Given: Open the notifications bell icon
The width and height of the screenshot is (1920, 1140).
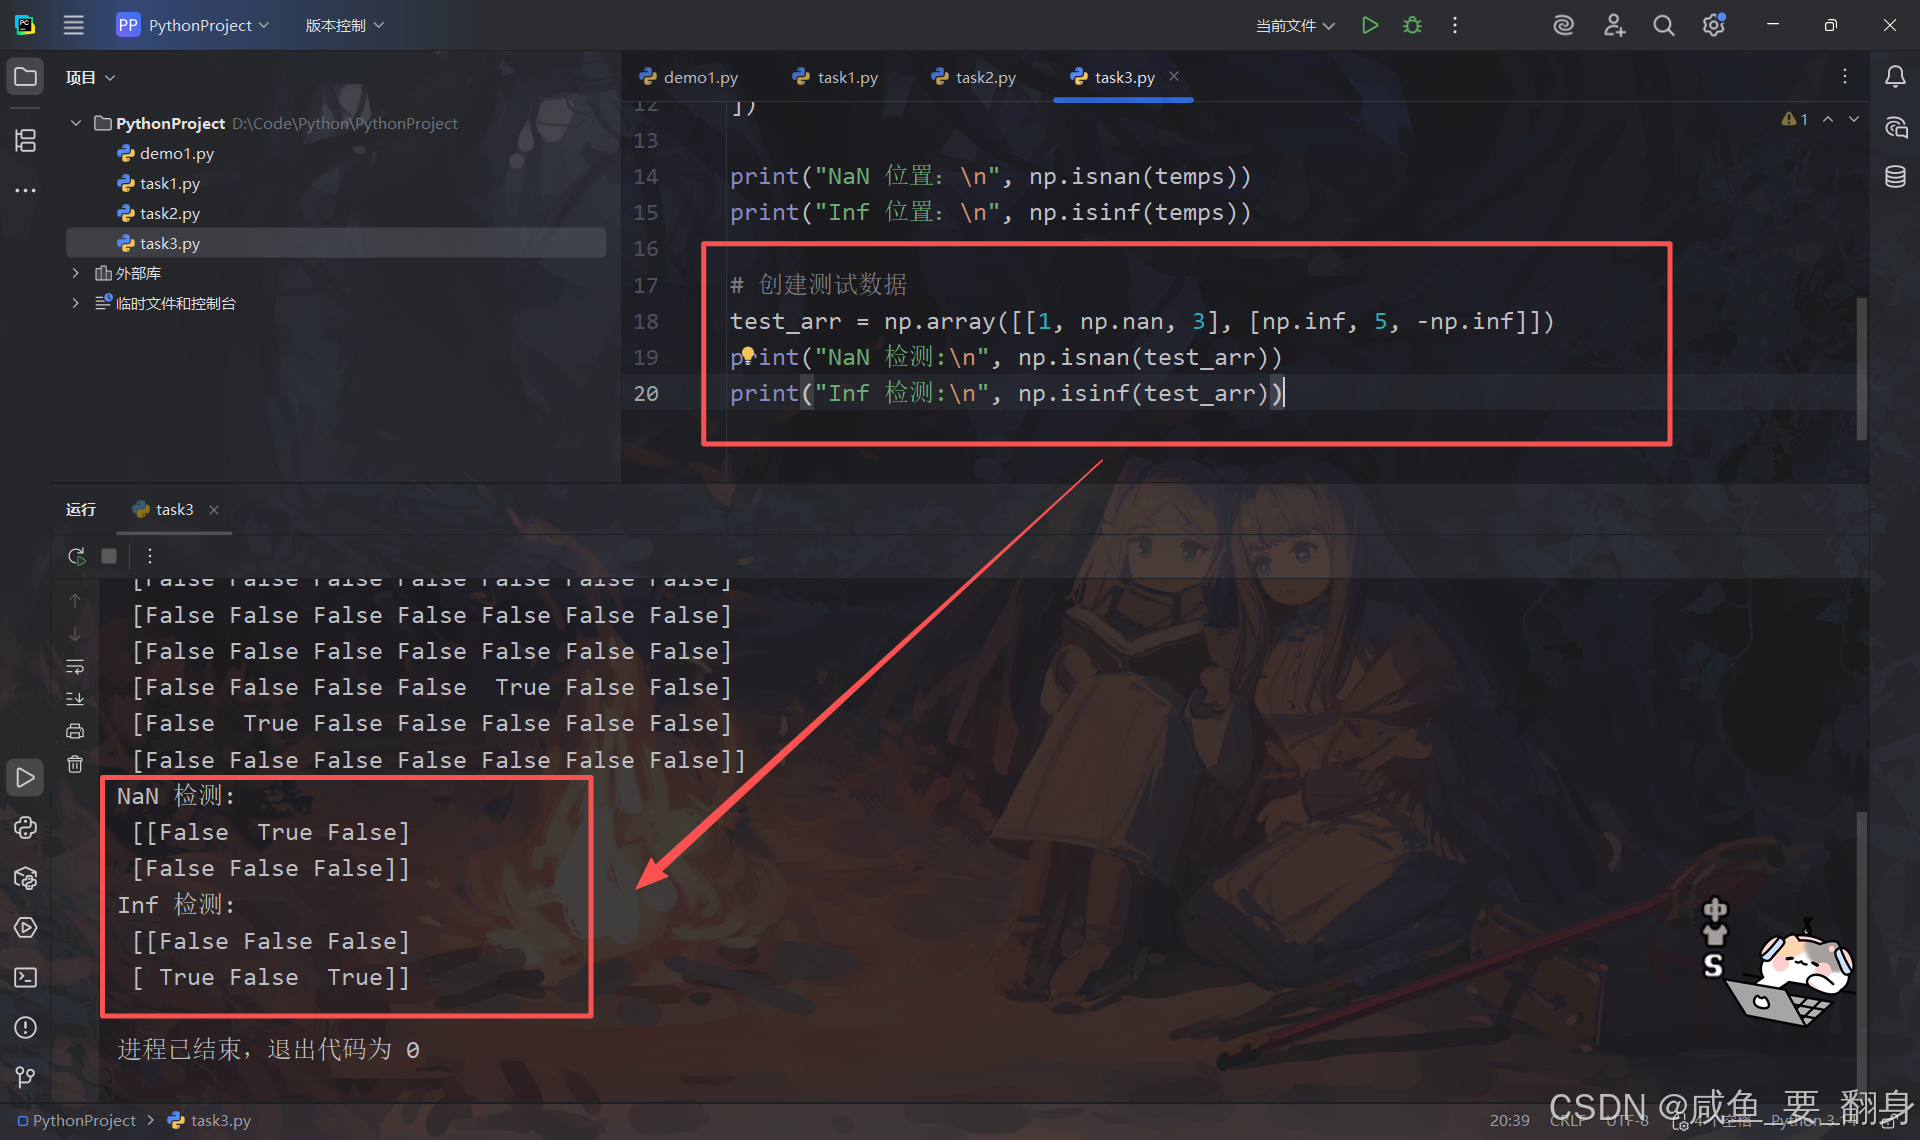Looking at the screenshot, I should (1895, 77).
